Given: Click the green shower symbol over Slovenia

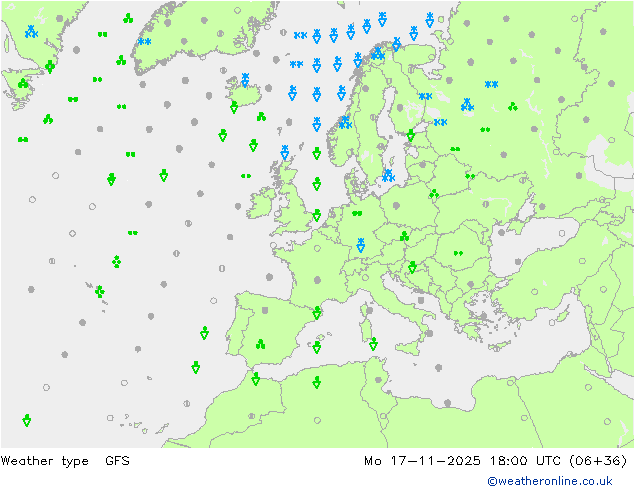Looking at the screenshot, I should coord(412,267).
